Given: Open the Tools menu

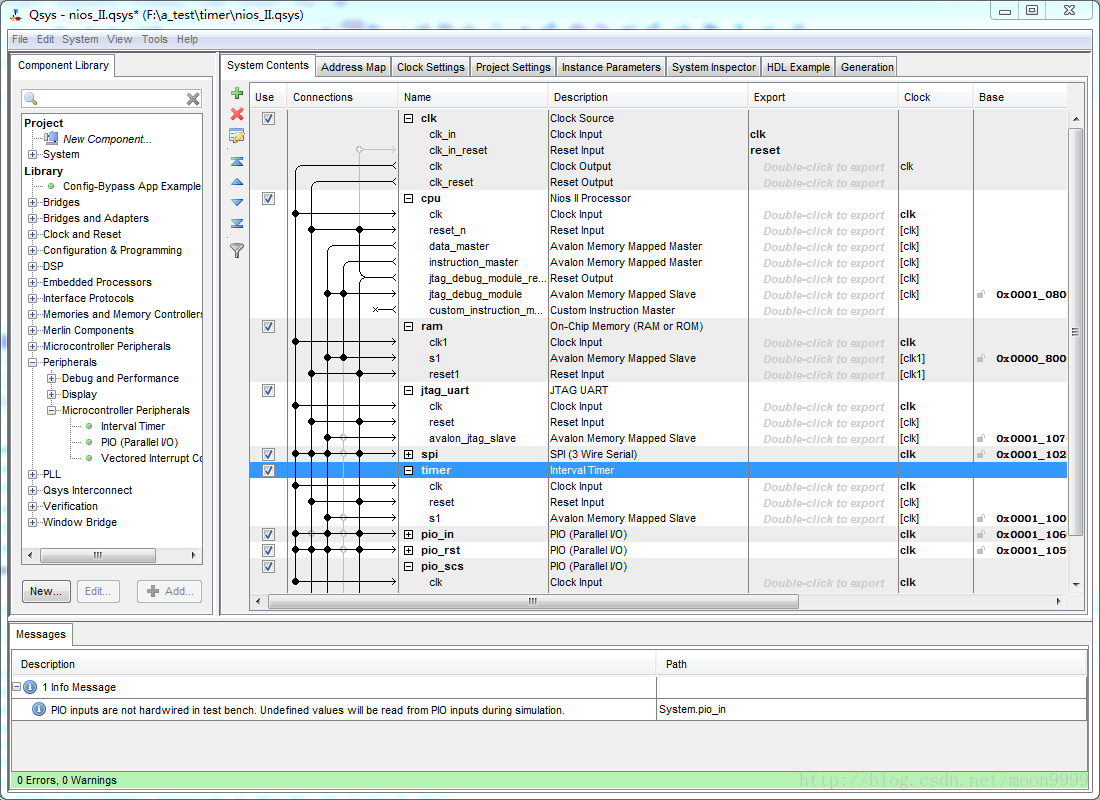Looking at the screenshot, I should (154, 39).
